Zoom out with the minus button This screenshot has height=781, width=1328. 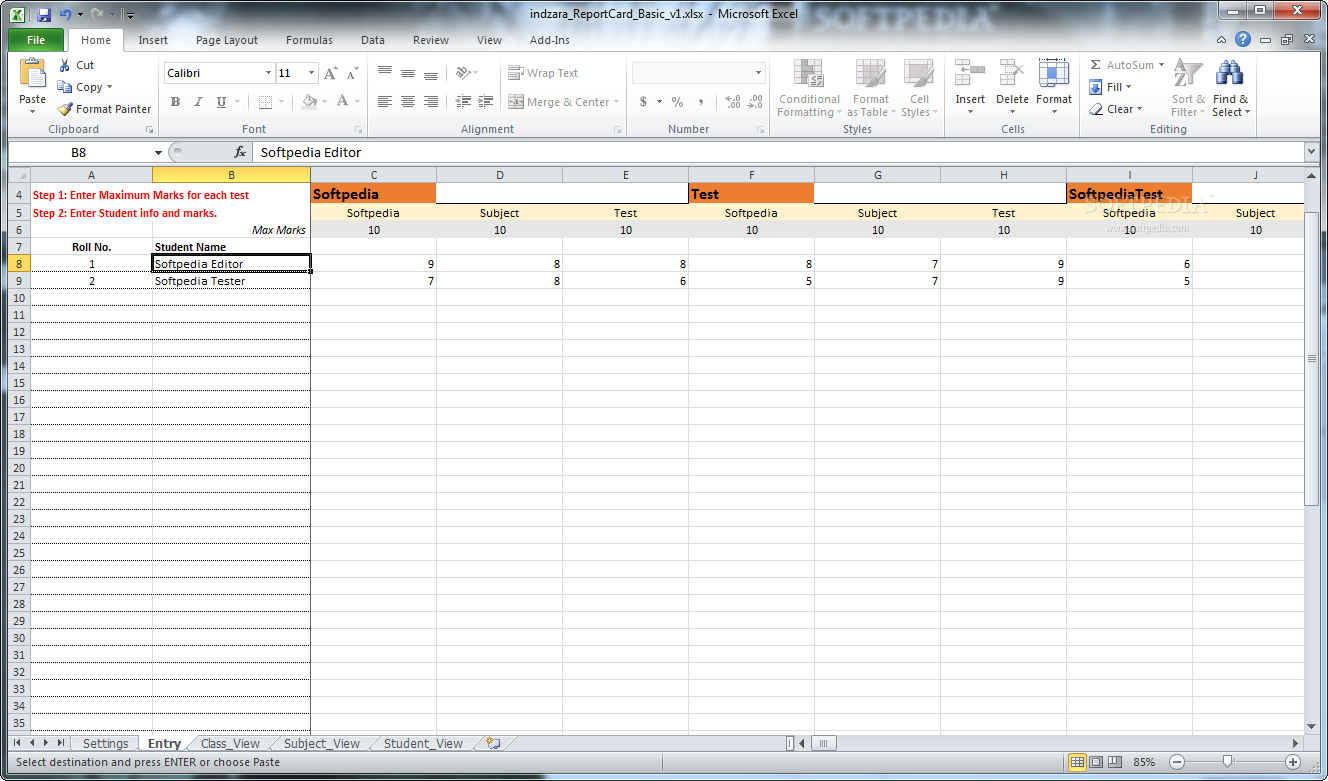click(1176, 762)
